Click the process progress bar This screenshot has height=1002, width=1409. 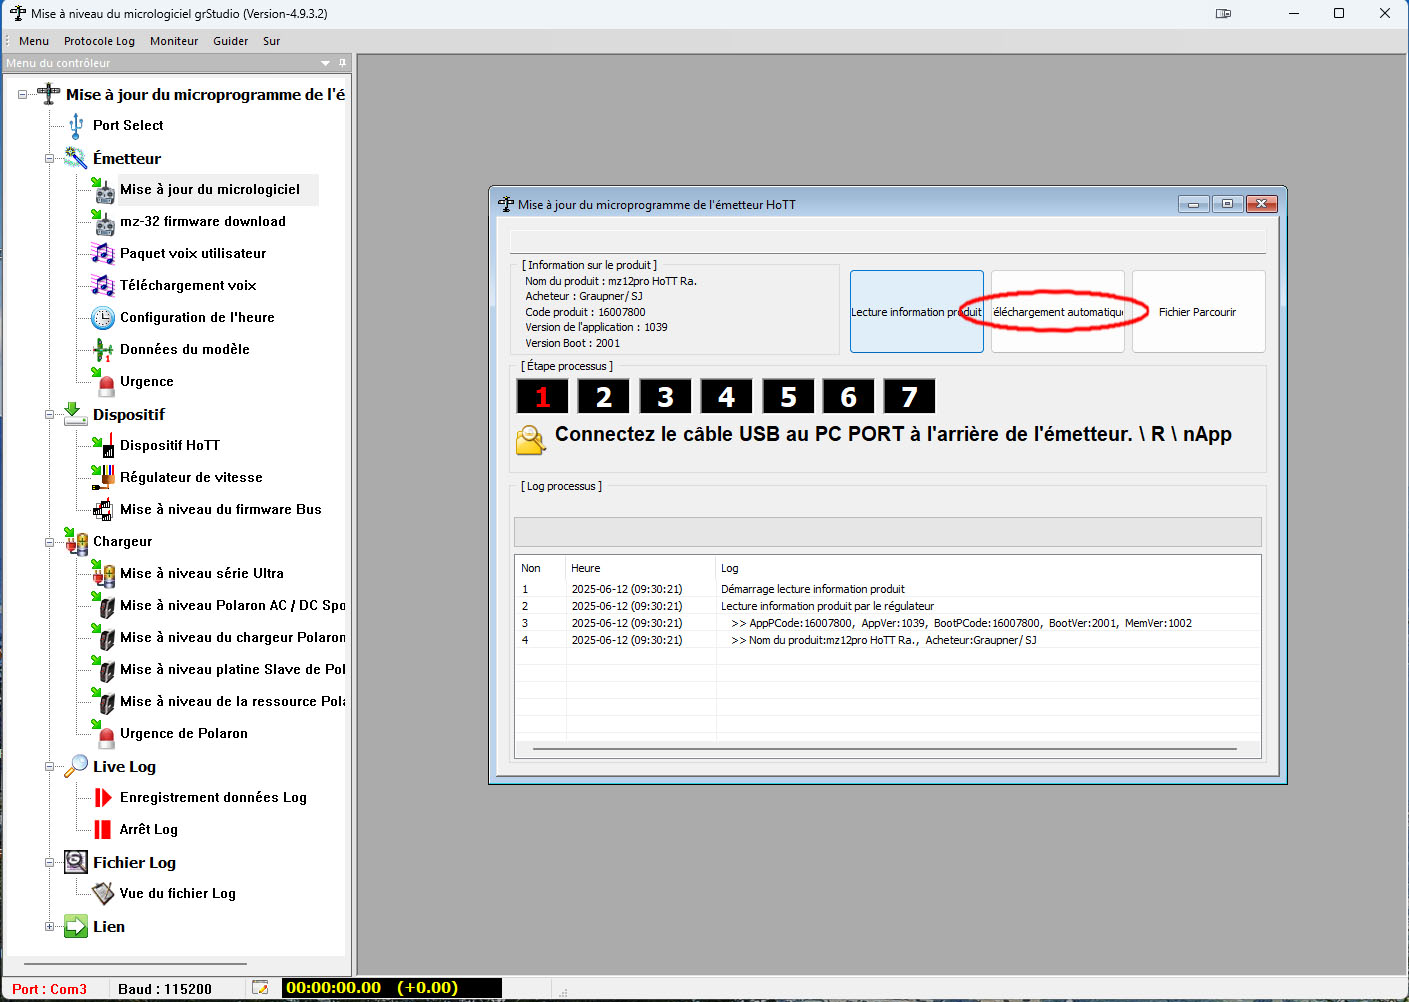coord(887,531)
